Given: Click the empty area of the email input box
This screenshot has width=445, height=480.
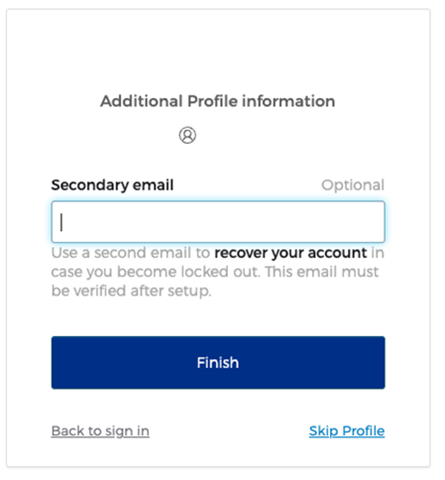Looking at the screenshot, I should 218,222.
